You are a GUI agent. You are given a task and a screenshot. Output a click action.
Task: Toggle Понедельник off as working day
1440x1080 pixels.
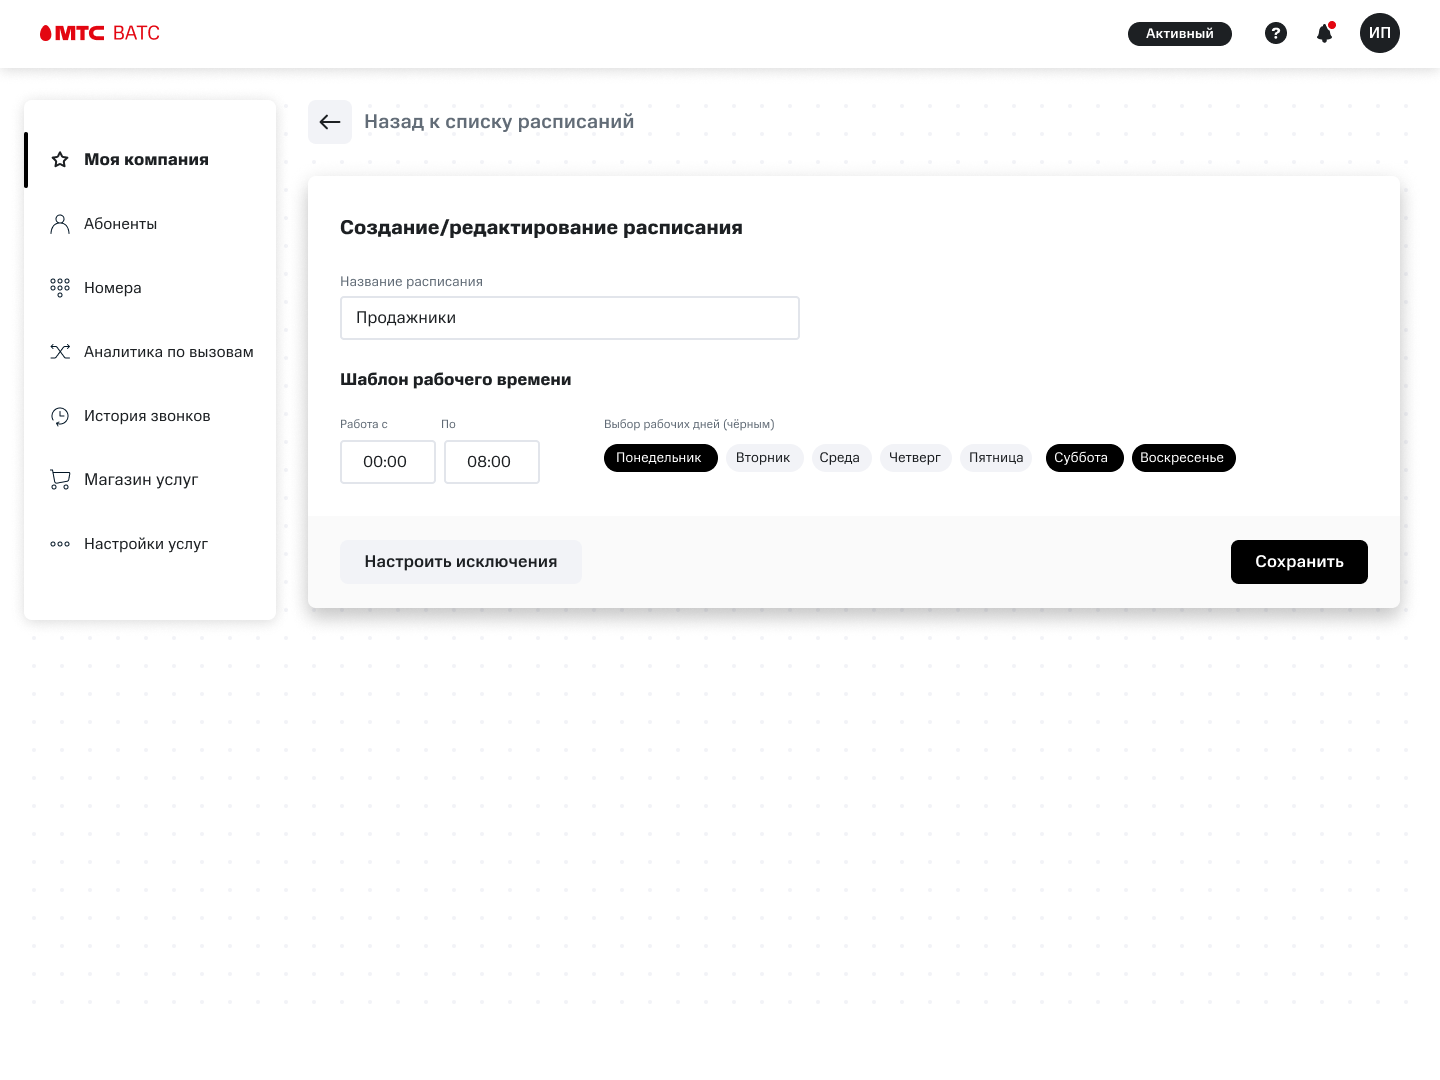(660, 457)
